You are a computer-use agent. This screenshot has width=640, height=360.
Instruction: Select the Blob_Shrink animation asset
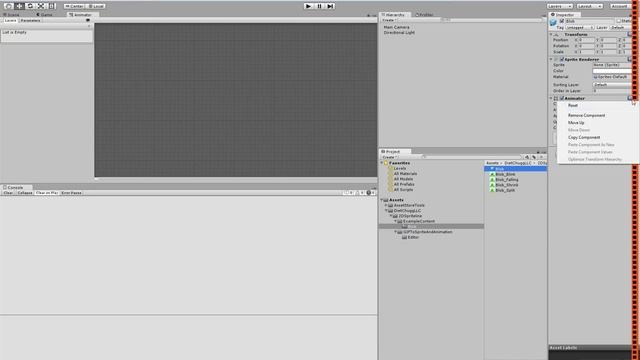coord(504,185)
